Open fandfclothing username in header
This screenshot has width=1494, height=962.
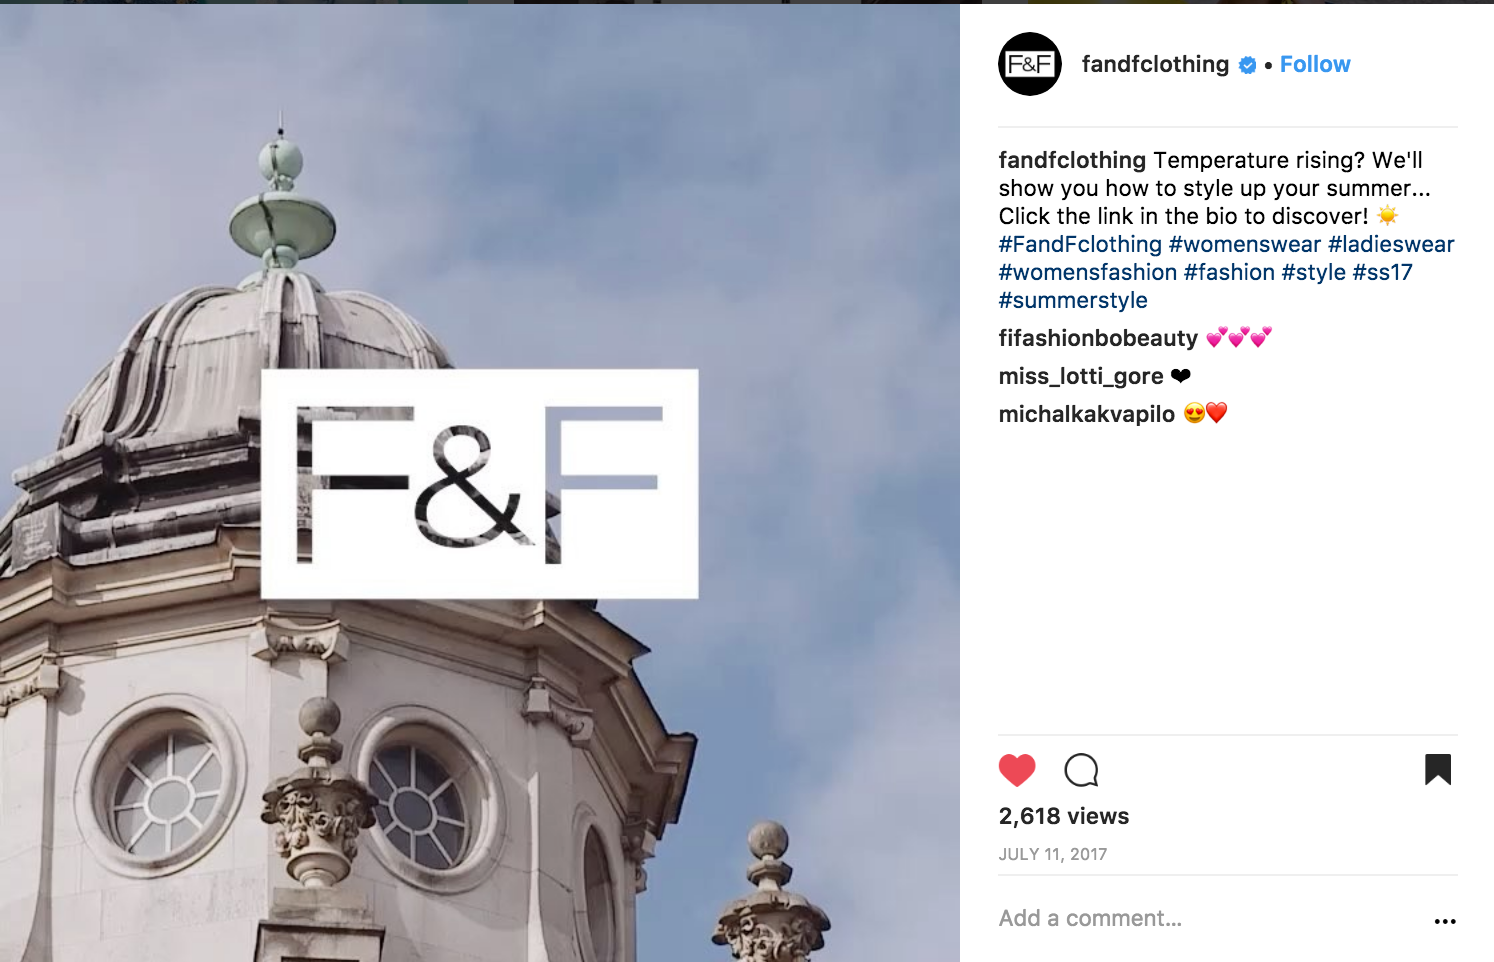pyautogui.click(x=1155, y=64)
